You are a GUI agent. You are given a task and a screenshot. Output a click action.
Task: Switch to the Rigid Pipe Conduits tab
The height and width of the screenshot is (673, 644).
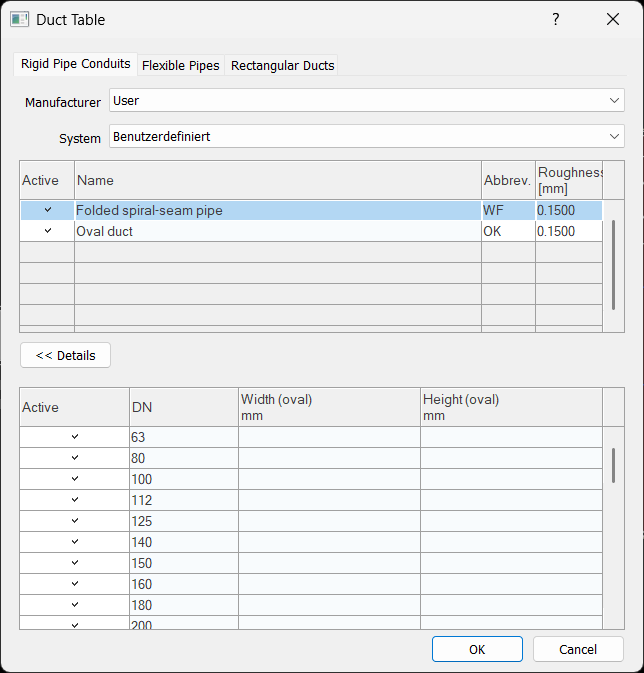(76, 64)
